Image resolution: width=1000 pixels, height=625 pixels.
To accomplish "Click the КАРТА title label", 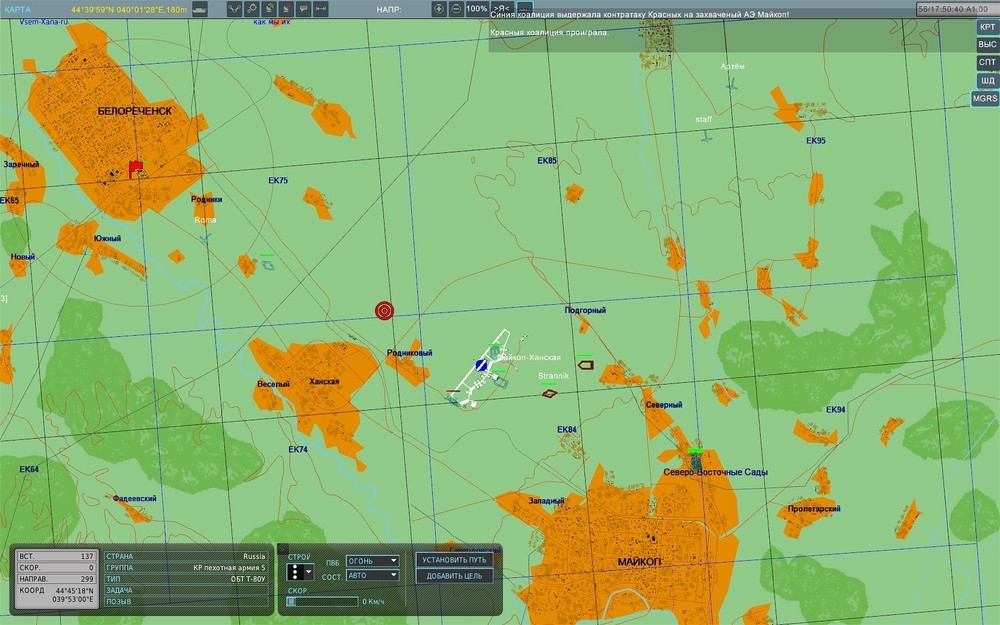I will point(17,10).
